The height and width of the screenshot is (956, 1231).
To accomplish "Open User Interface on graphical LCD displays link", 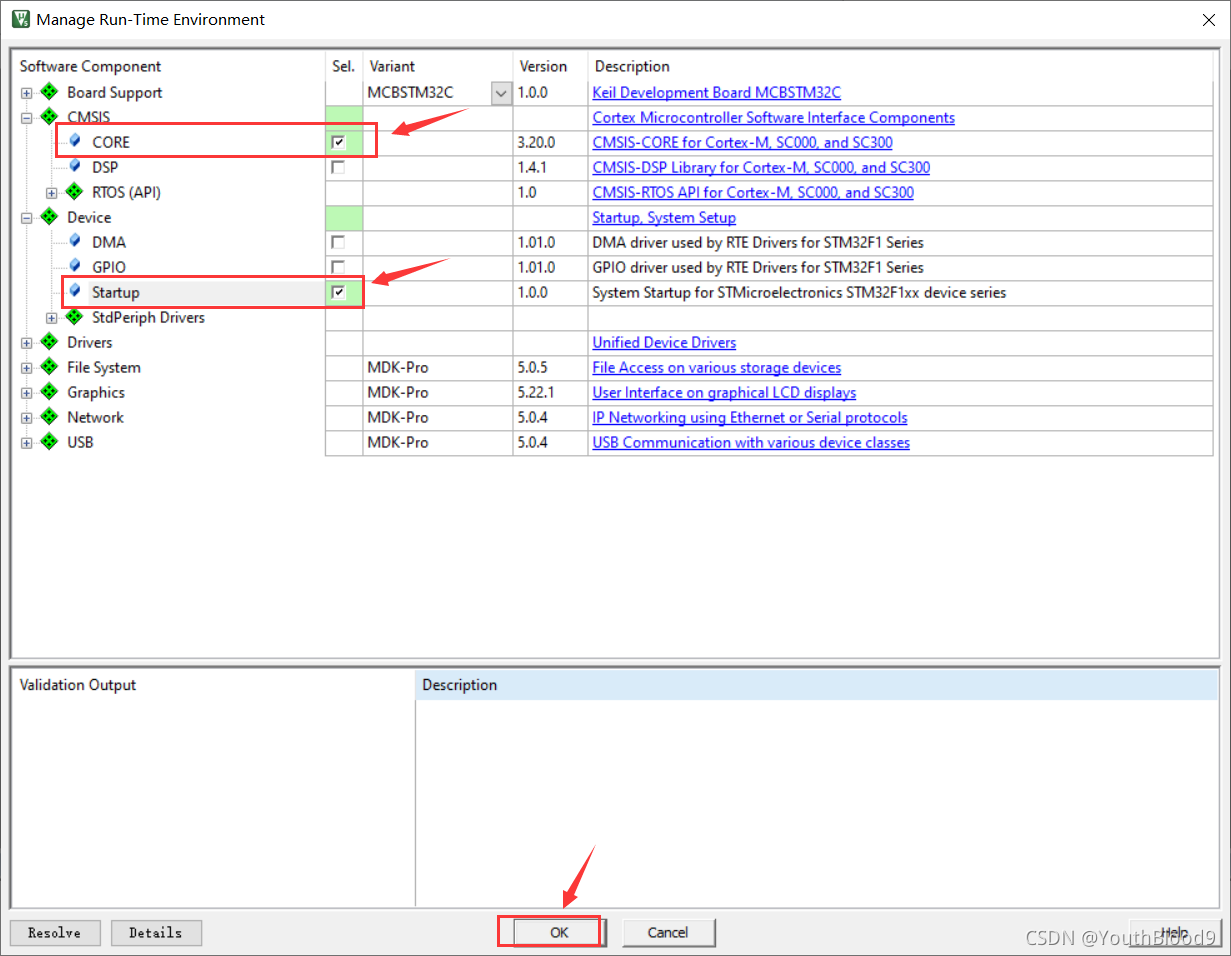I will (x=725, y=392).
